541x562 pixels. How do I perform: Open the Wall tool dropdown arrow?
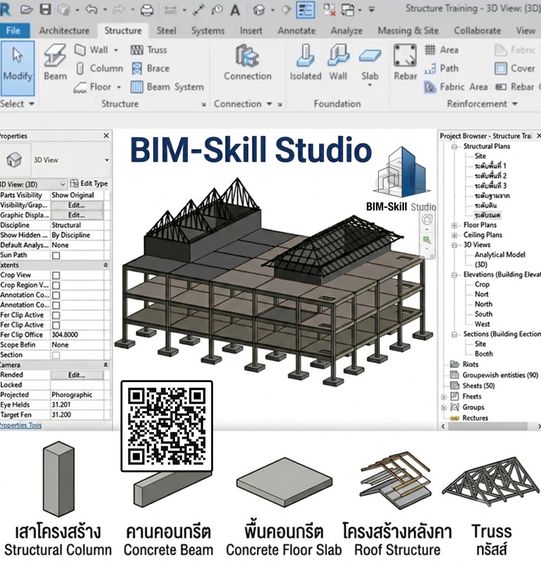pos(116,50)
